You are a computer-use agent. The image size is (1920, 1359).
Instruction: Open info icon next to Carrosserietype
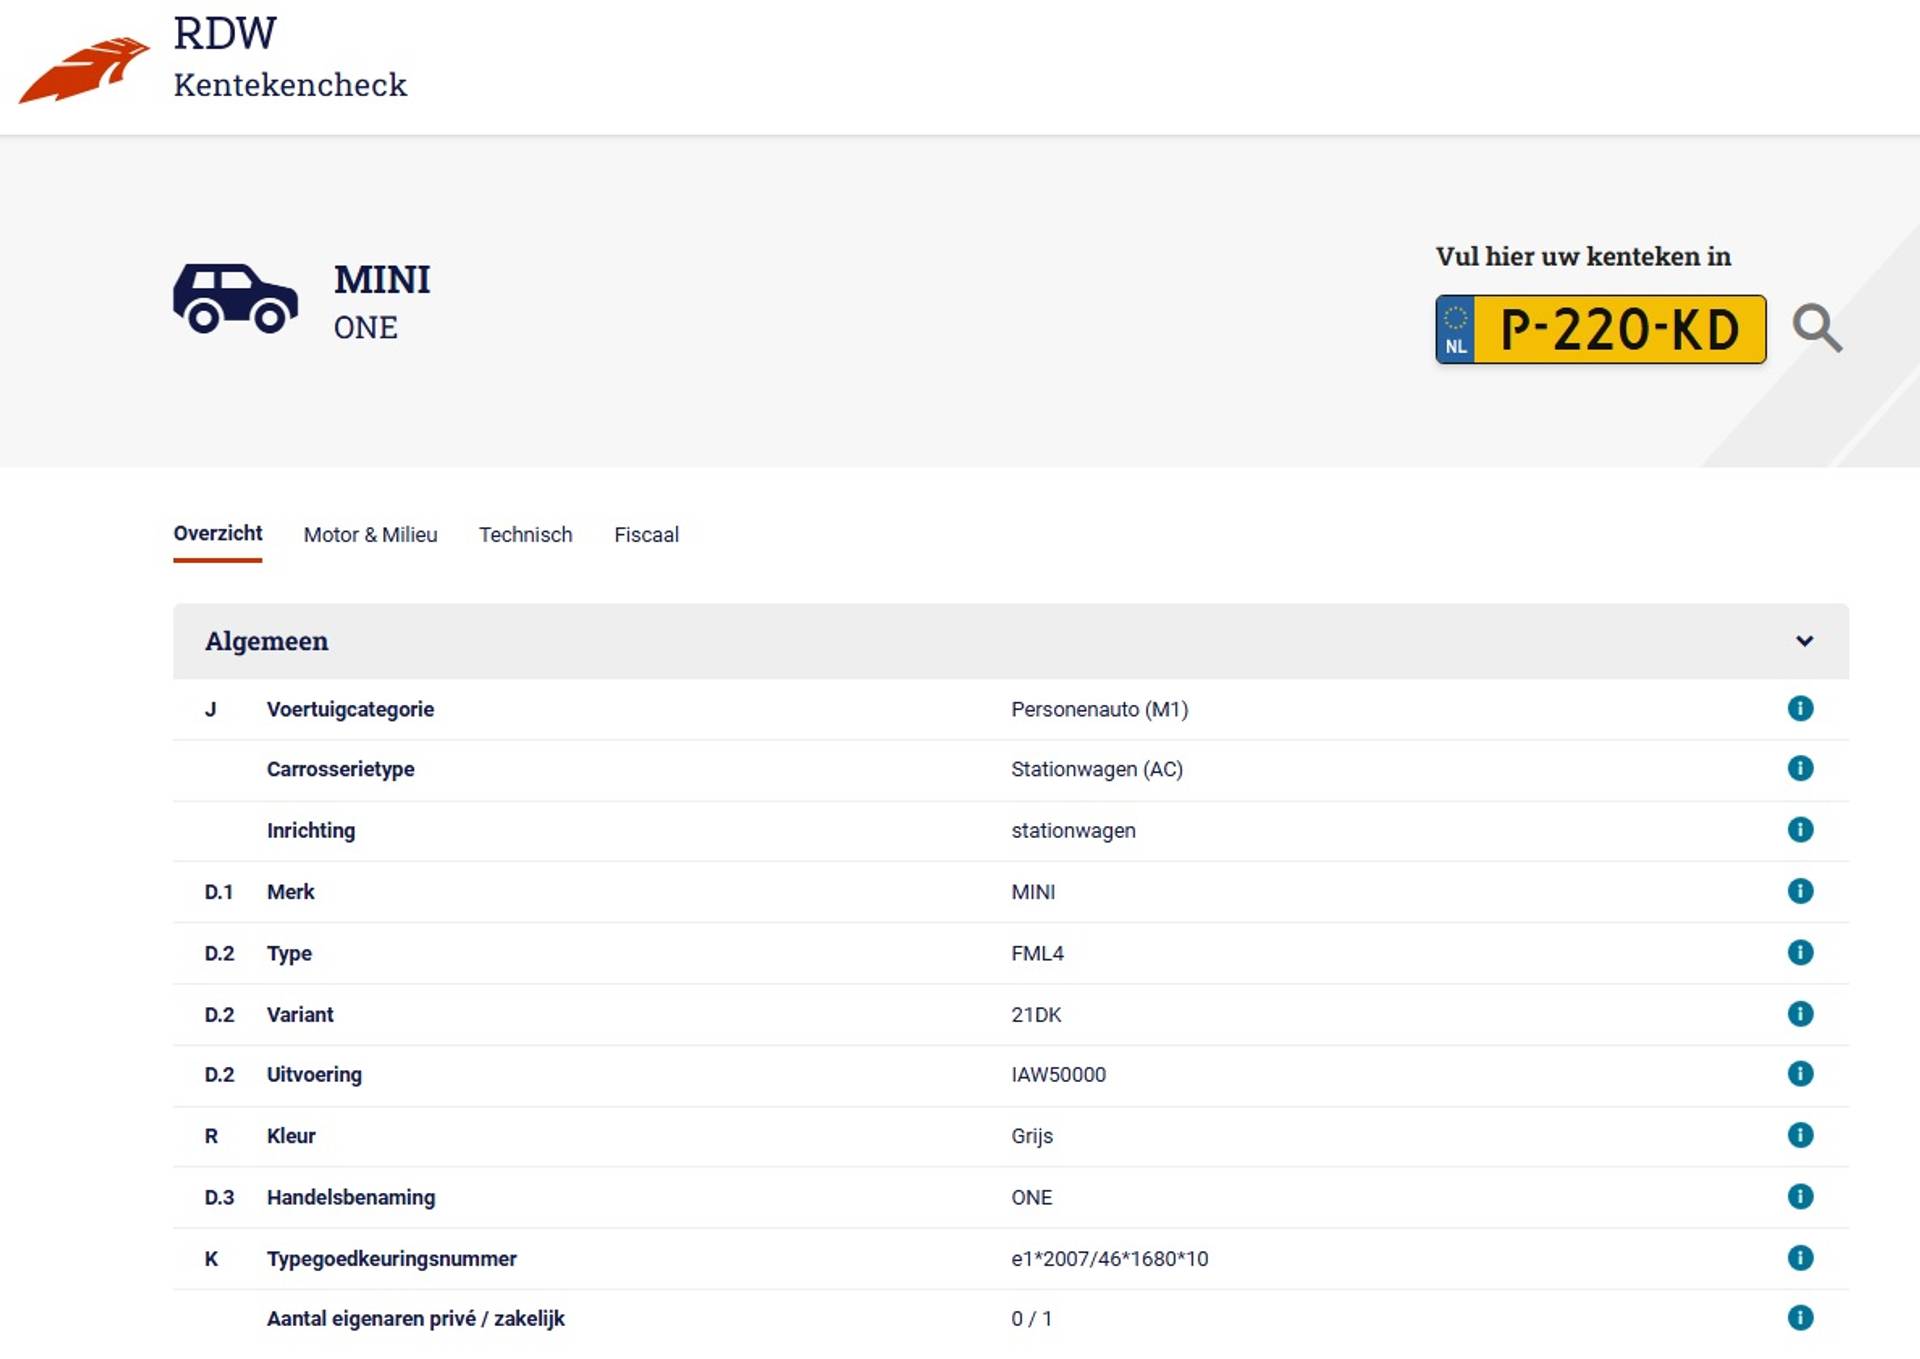click(x=1800, y=769)
